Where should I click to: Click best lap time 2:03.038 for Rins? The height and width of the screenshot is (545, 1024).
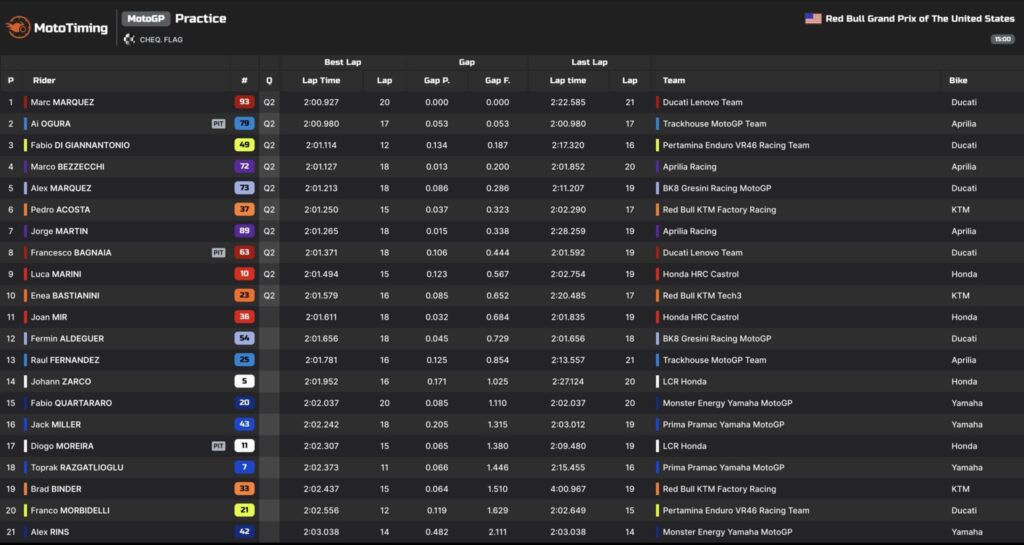321,532
